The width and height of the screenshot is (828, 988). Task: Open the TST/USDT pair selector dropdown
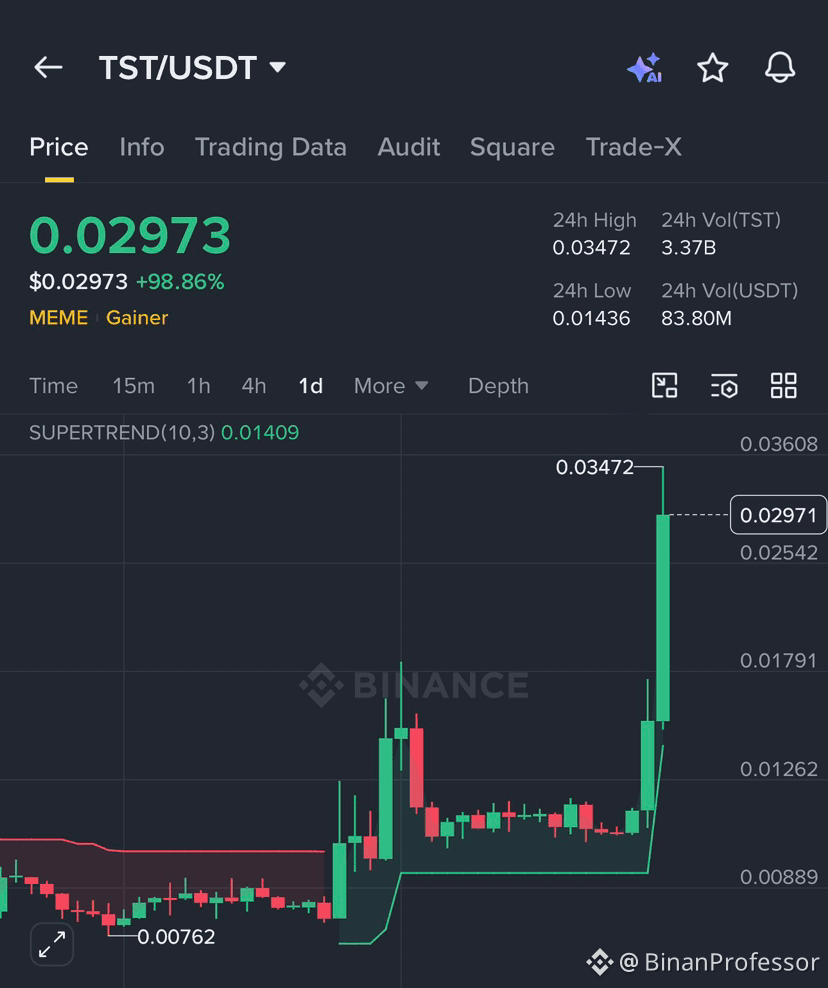pos(192,67)
